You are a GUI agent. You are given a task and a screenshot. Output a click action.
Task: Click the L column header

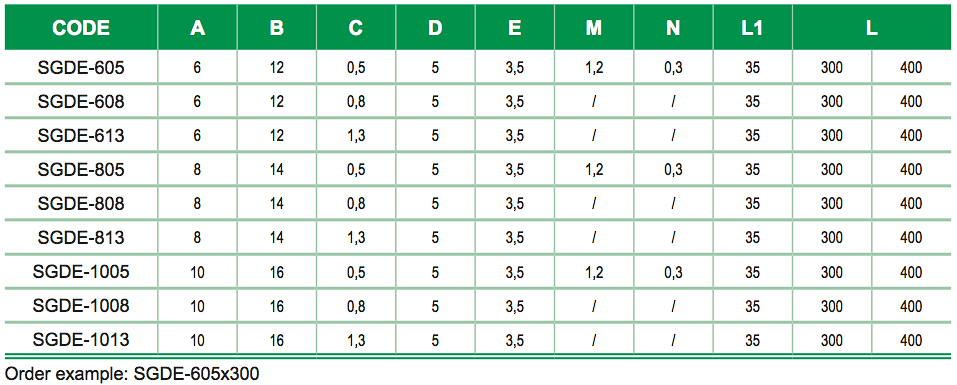click(x=872, y=28)
